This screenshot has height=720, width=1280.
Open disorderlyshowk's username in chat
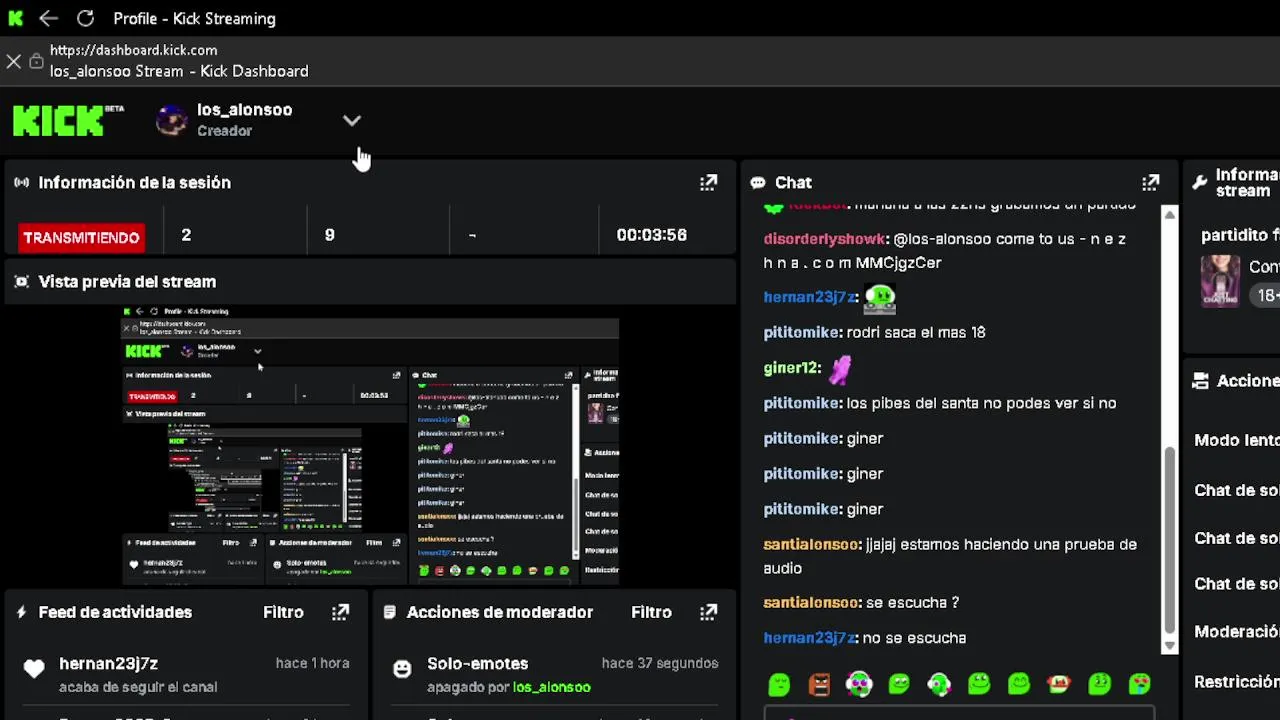tap(825, 239)
